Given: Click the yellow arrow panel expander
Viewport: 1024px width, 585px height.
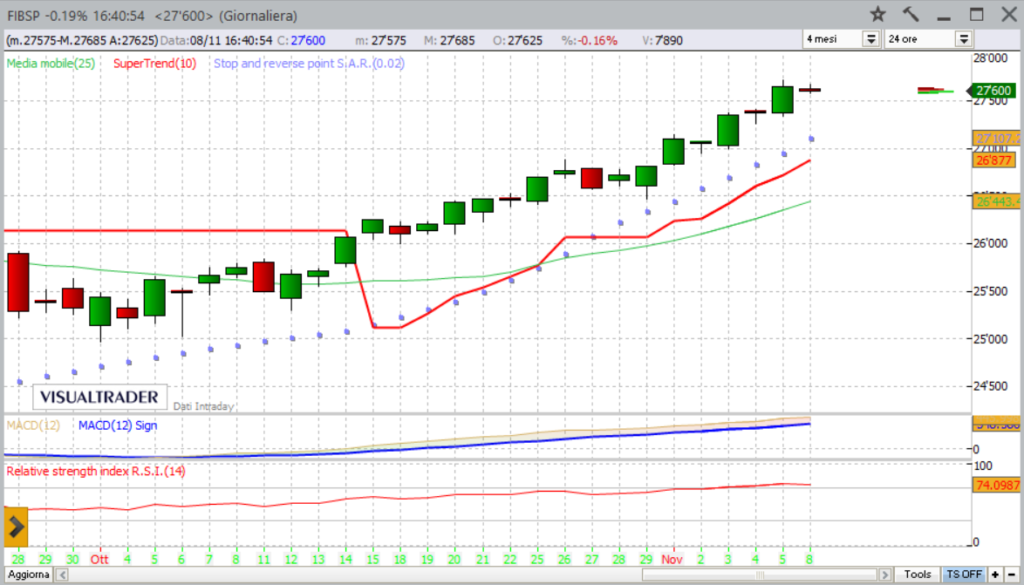Looking at the screenshot, I should tap(16, 524).
